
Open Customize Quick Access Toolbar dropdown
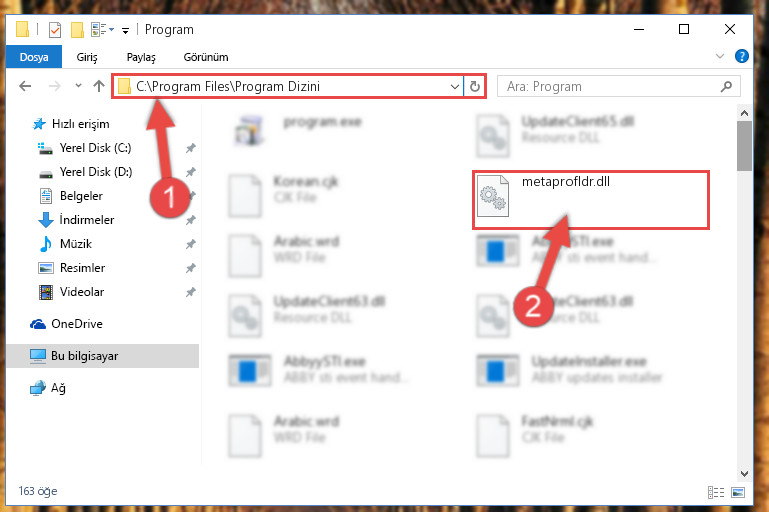[126, 31]
